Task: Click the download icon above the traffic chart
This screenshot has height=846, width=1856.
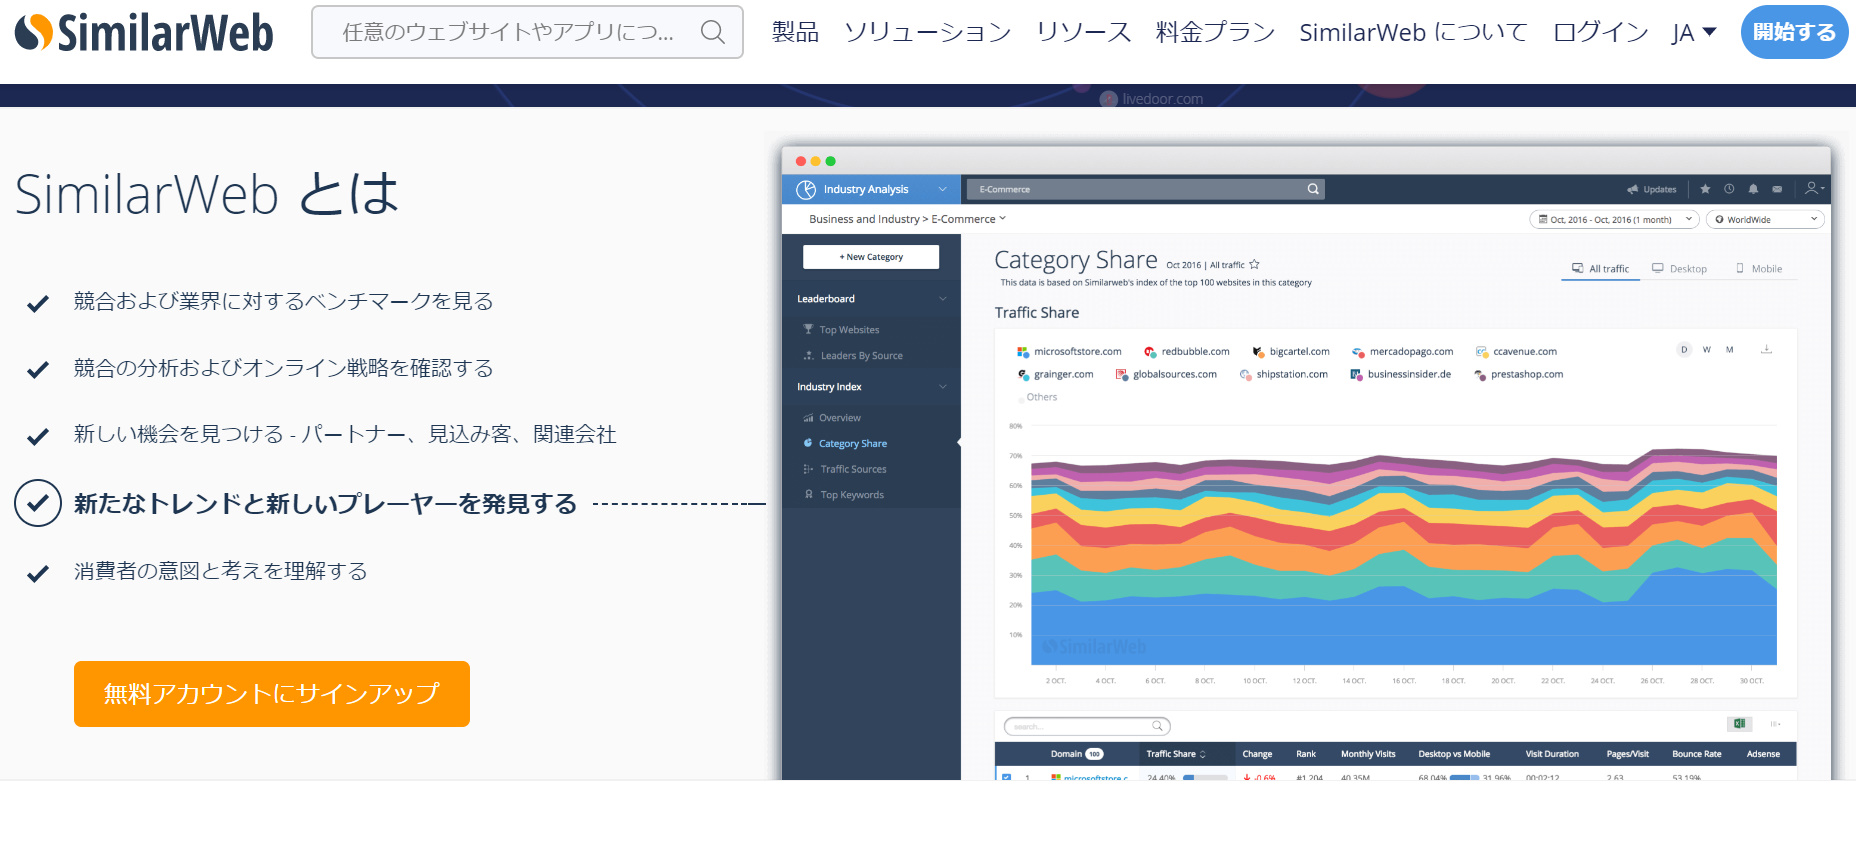Action: tap(1766, 349)
